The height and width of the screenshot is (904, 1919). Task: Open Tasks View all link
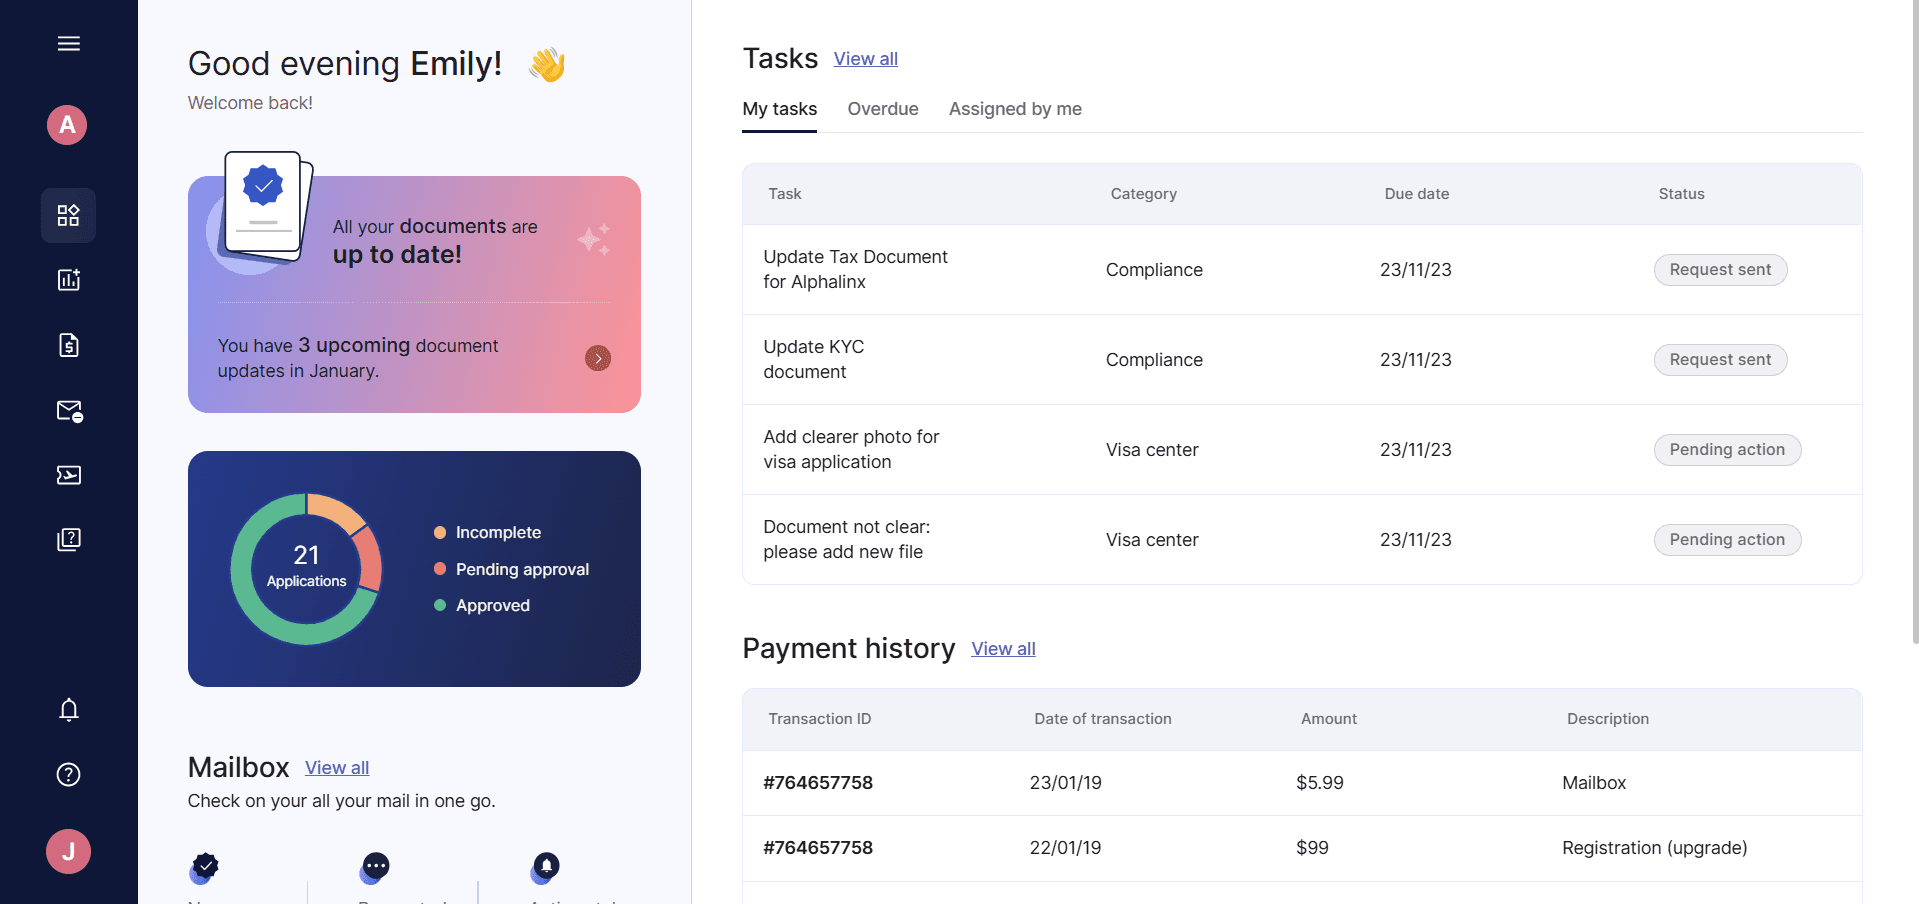click(x=866, y=59)
